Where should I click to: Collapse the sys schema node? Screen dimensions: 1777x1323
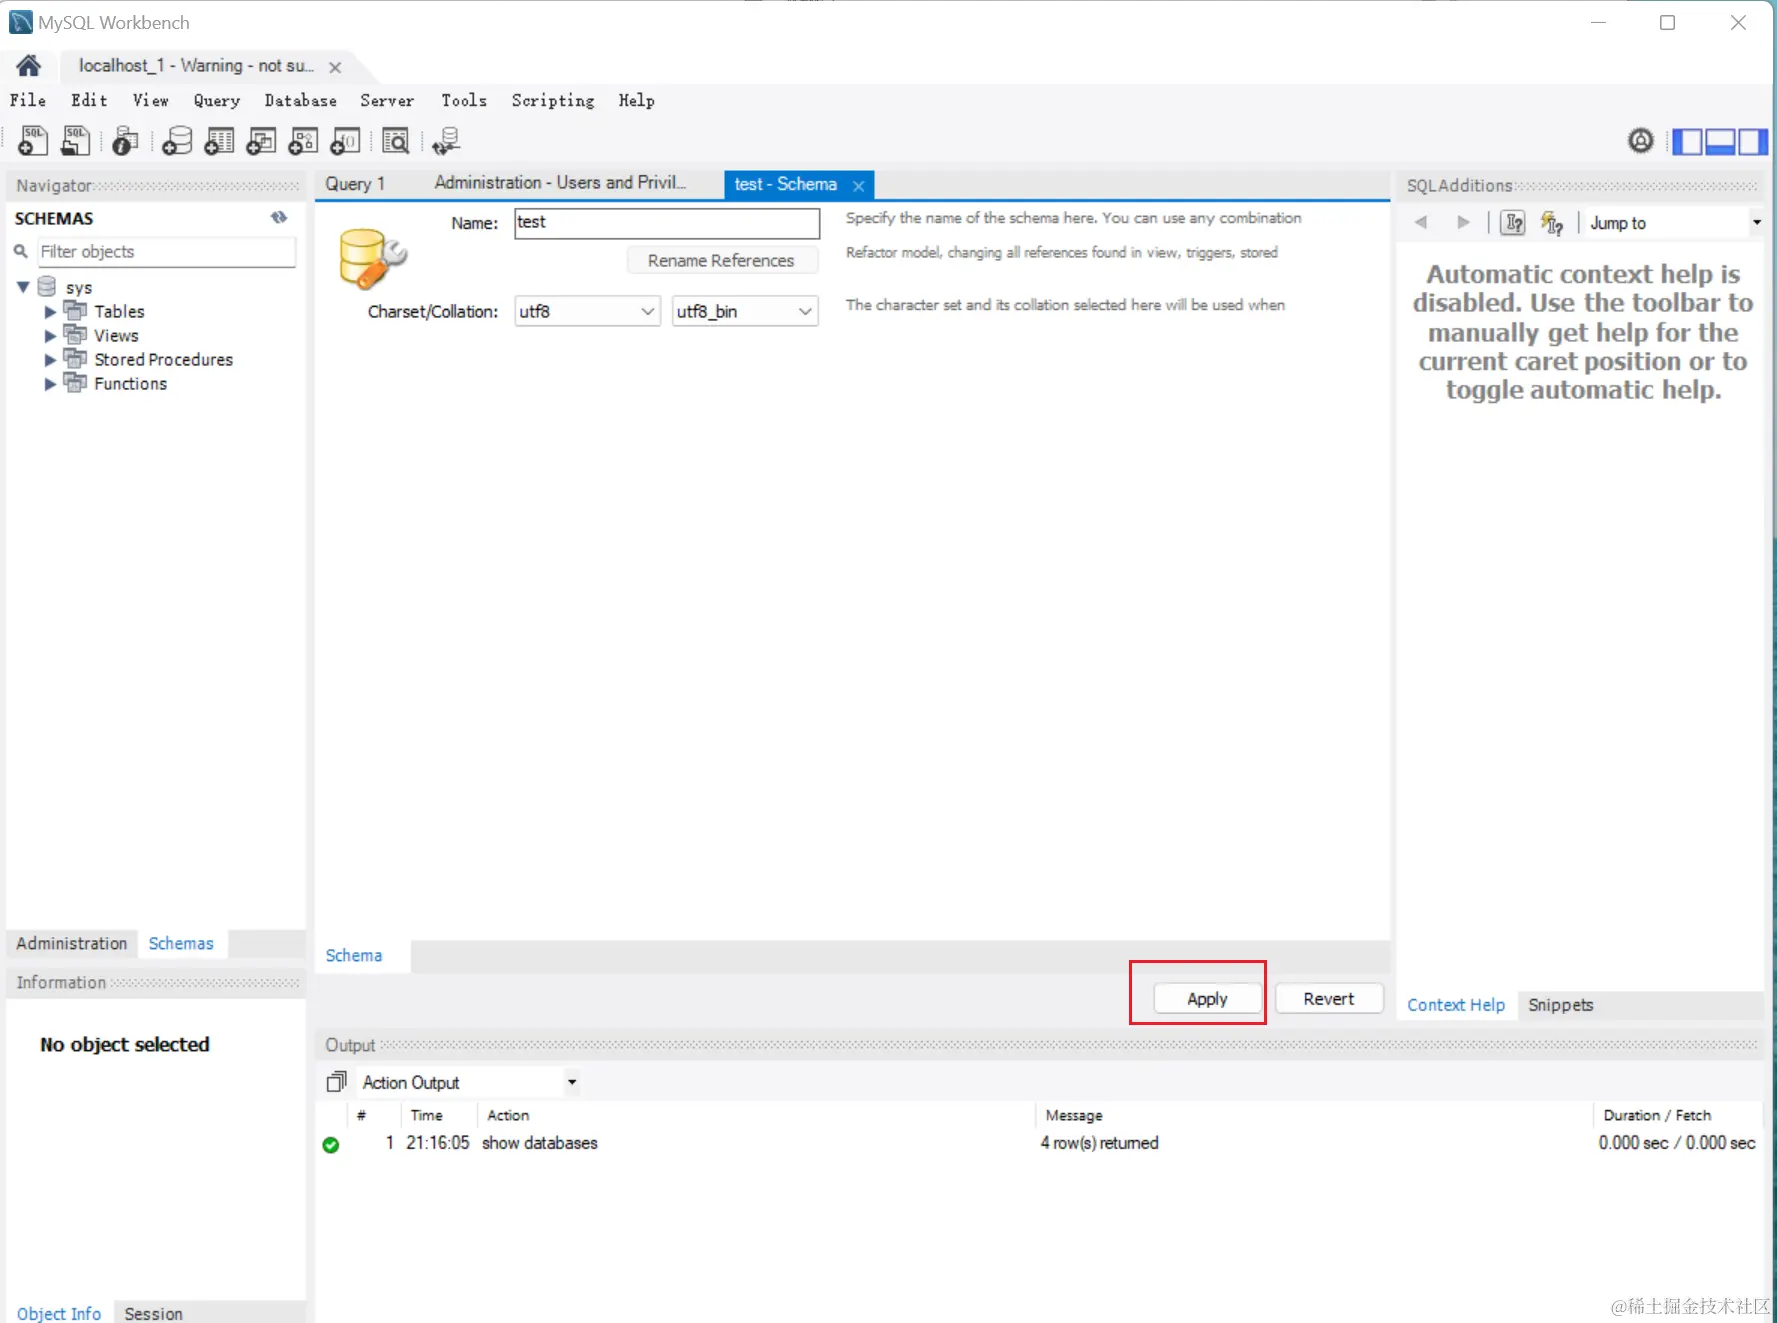(x=23, y=287)
